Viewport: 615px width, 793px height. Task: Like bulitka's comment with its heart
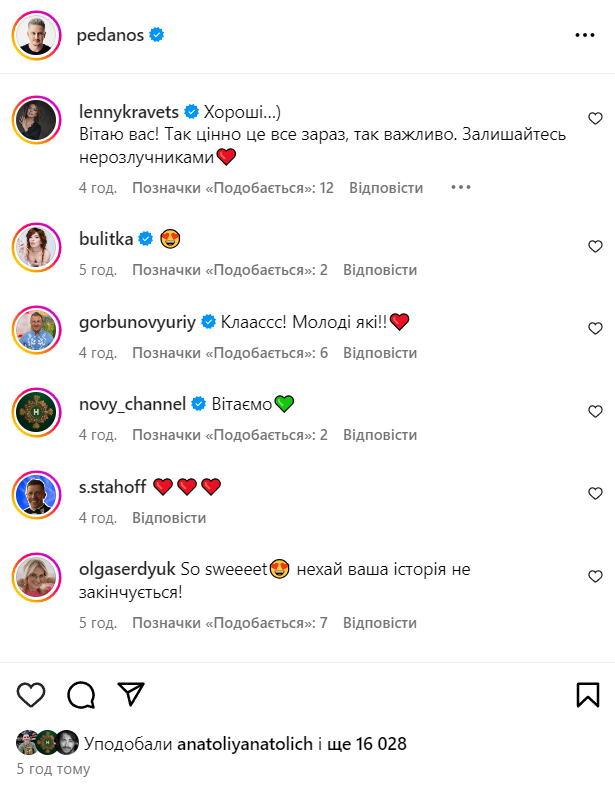595,246
